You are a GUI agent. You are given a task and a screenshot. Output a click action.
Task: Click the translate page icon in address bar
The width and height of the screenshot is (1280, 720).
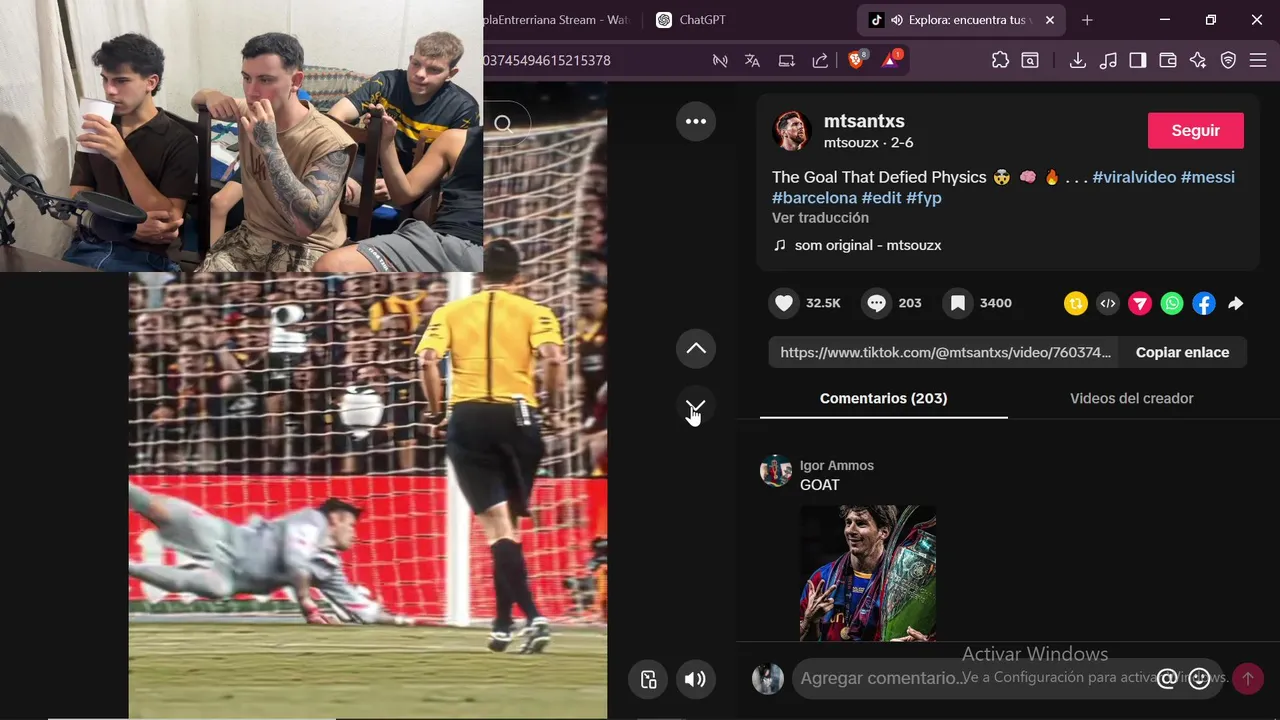(x=753, y=60)
